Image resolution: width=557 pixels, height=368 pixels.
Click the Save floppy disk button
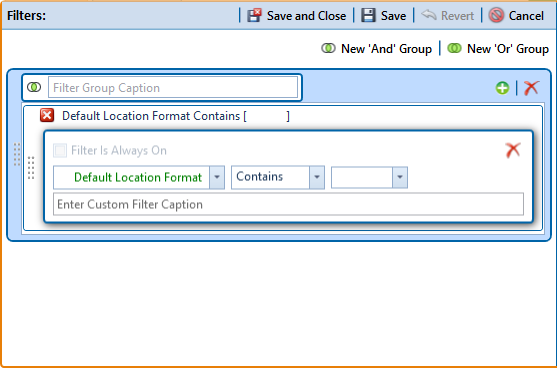pos(384,16)
